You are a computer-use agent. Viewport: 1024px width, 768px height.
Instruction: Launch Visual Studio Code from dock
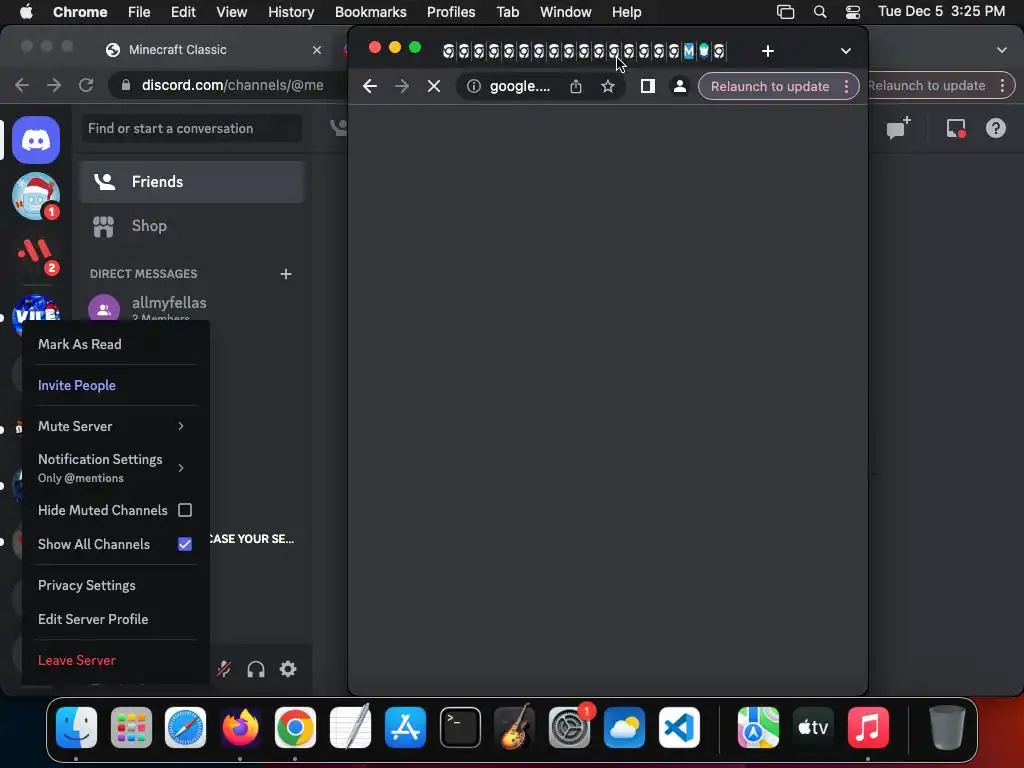679,727
